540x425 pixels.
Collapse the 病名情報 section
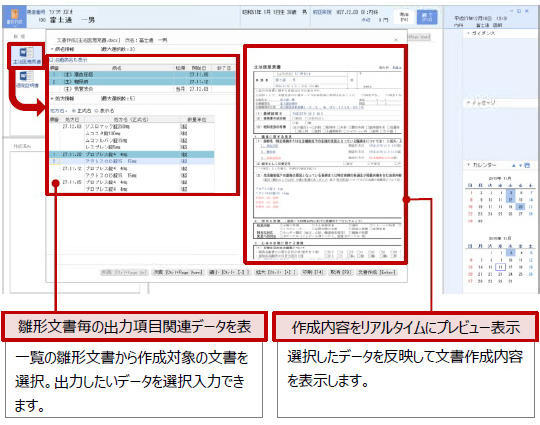(x=52, y=50)
